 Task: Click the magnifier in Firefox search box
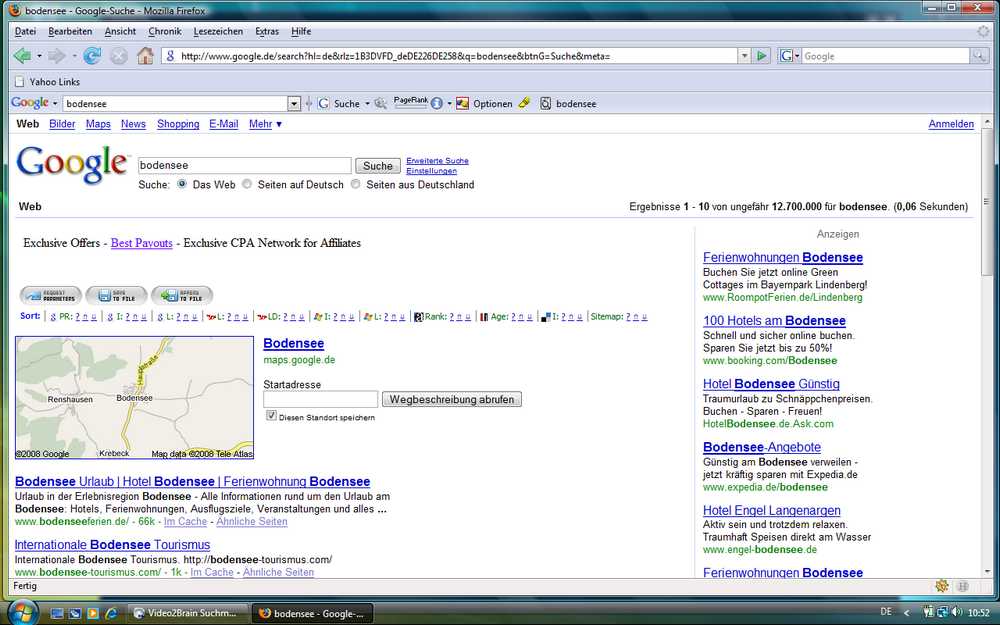[979, 56]
